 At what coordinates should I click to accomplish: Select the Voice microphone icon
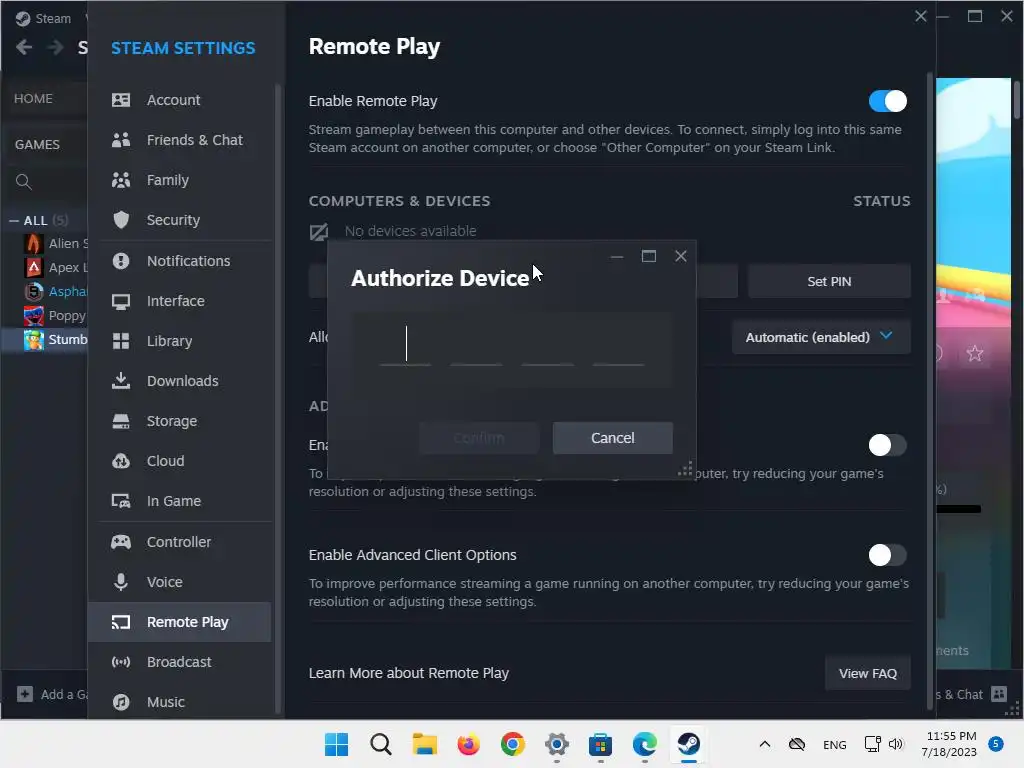(x=121, y=582)
